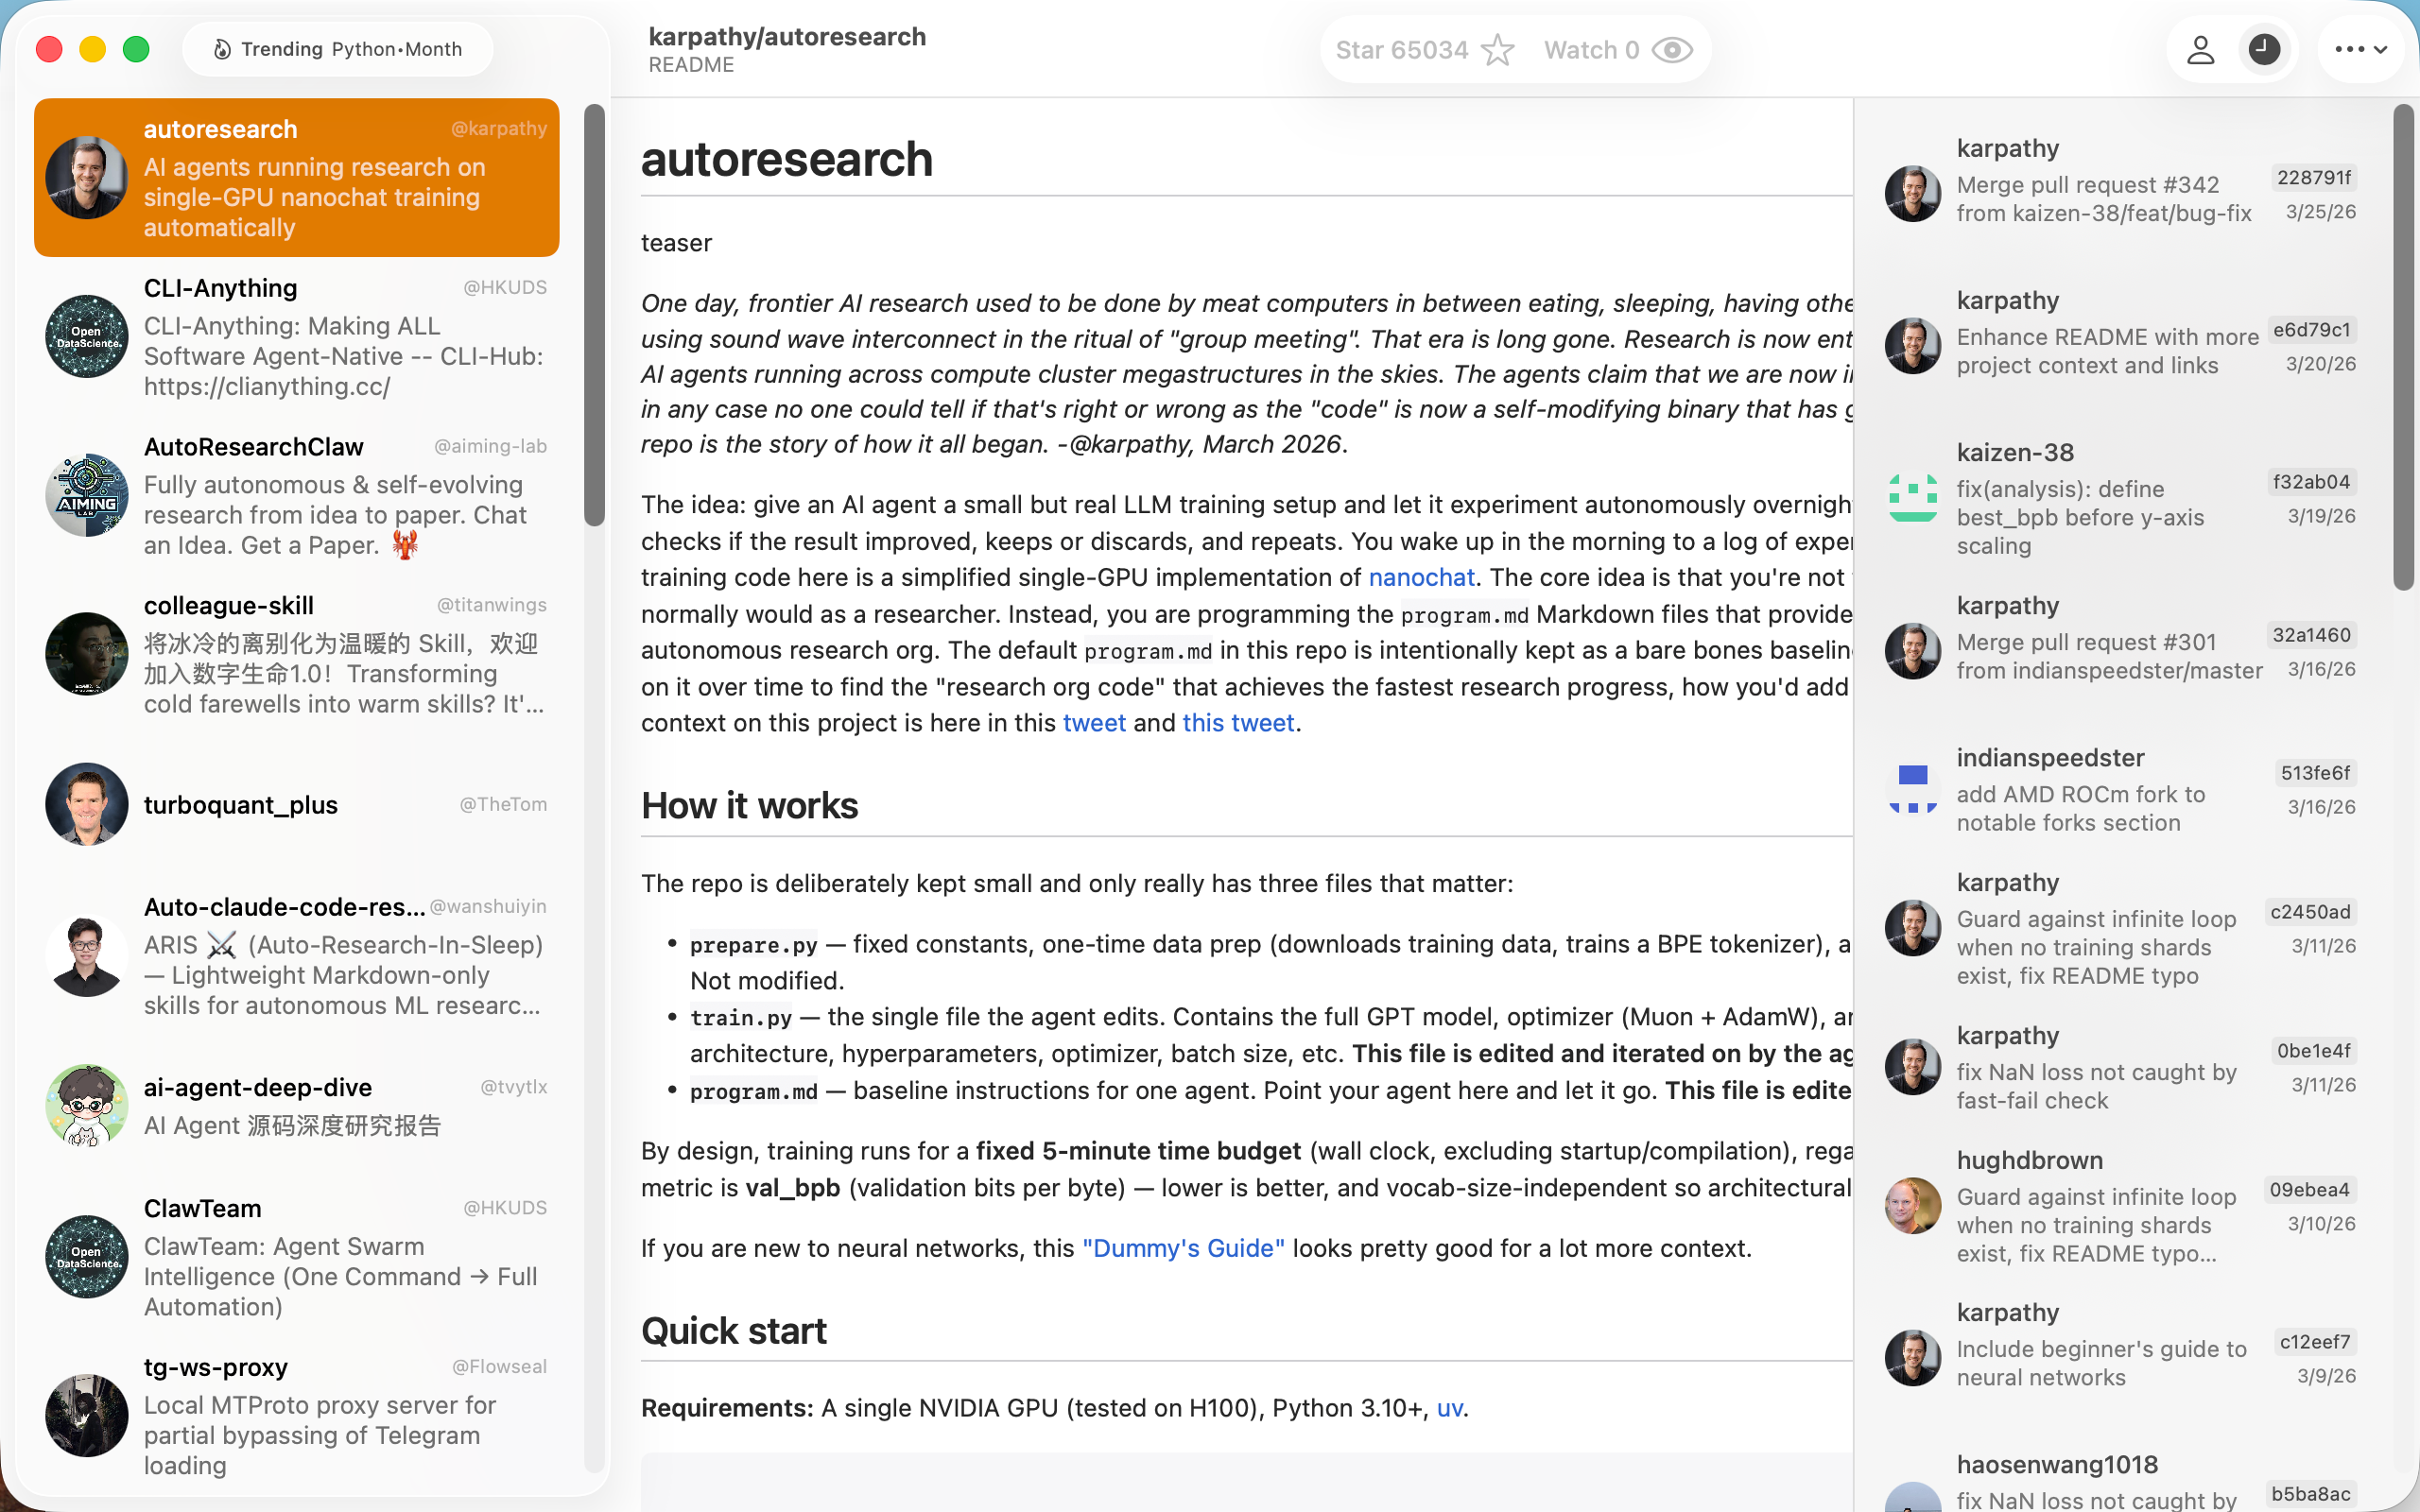Open the first 'tweet' link
2420x1512 pixels.
(x=1094, y=723)
